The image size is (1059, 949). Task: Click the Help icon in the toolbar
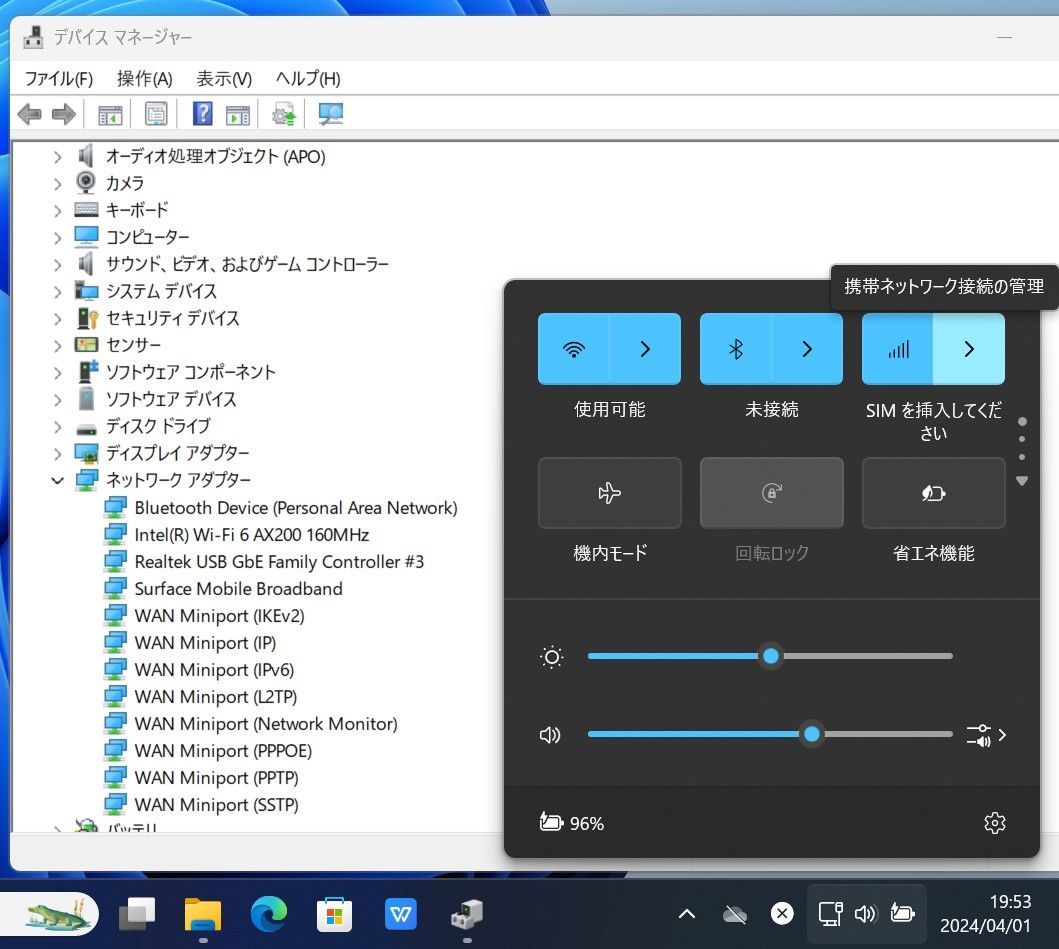[202, 115]
